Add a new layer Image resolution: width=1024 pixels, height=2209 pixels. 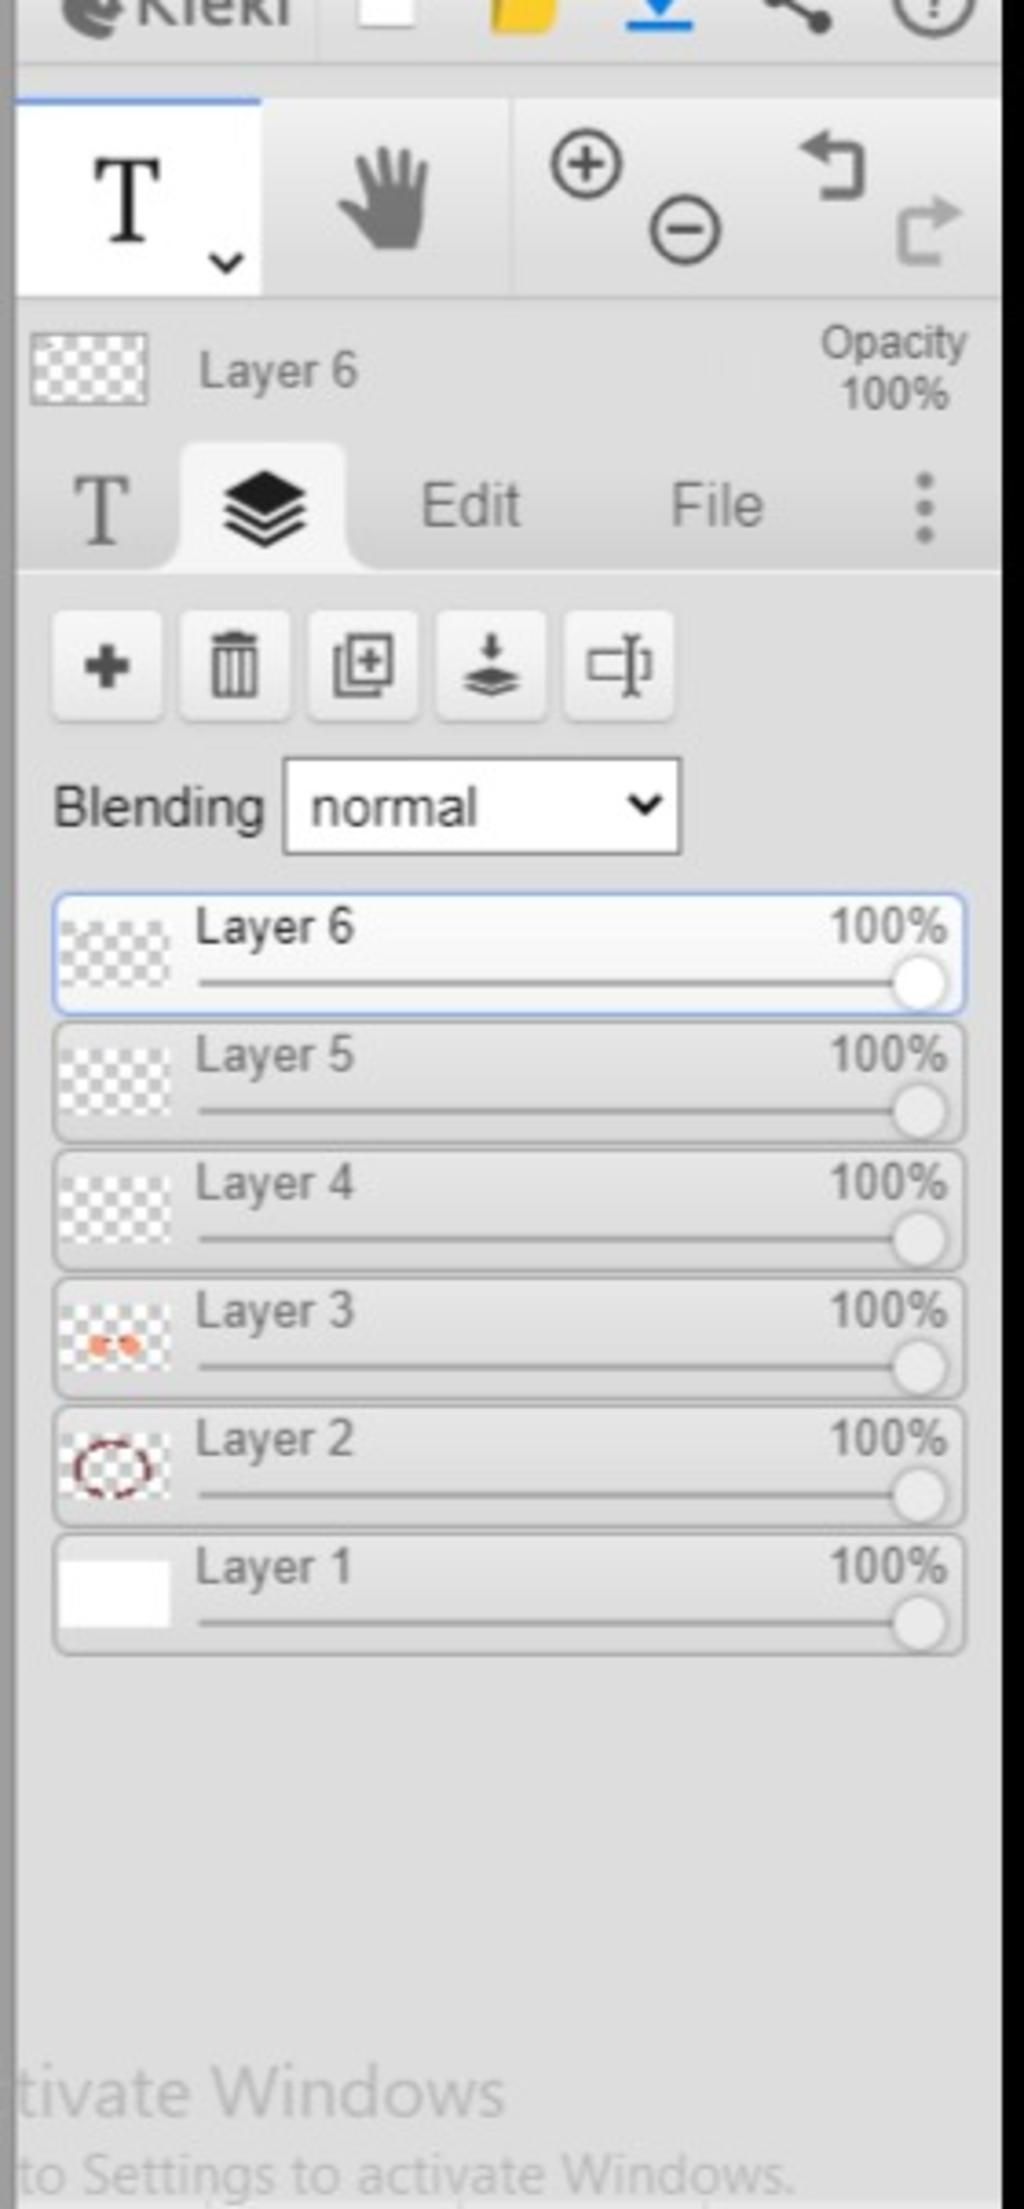(x=107, y=665)
